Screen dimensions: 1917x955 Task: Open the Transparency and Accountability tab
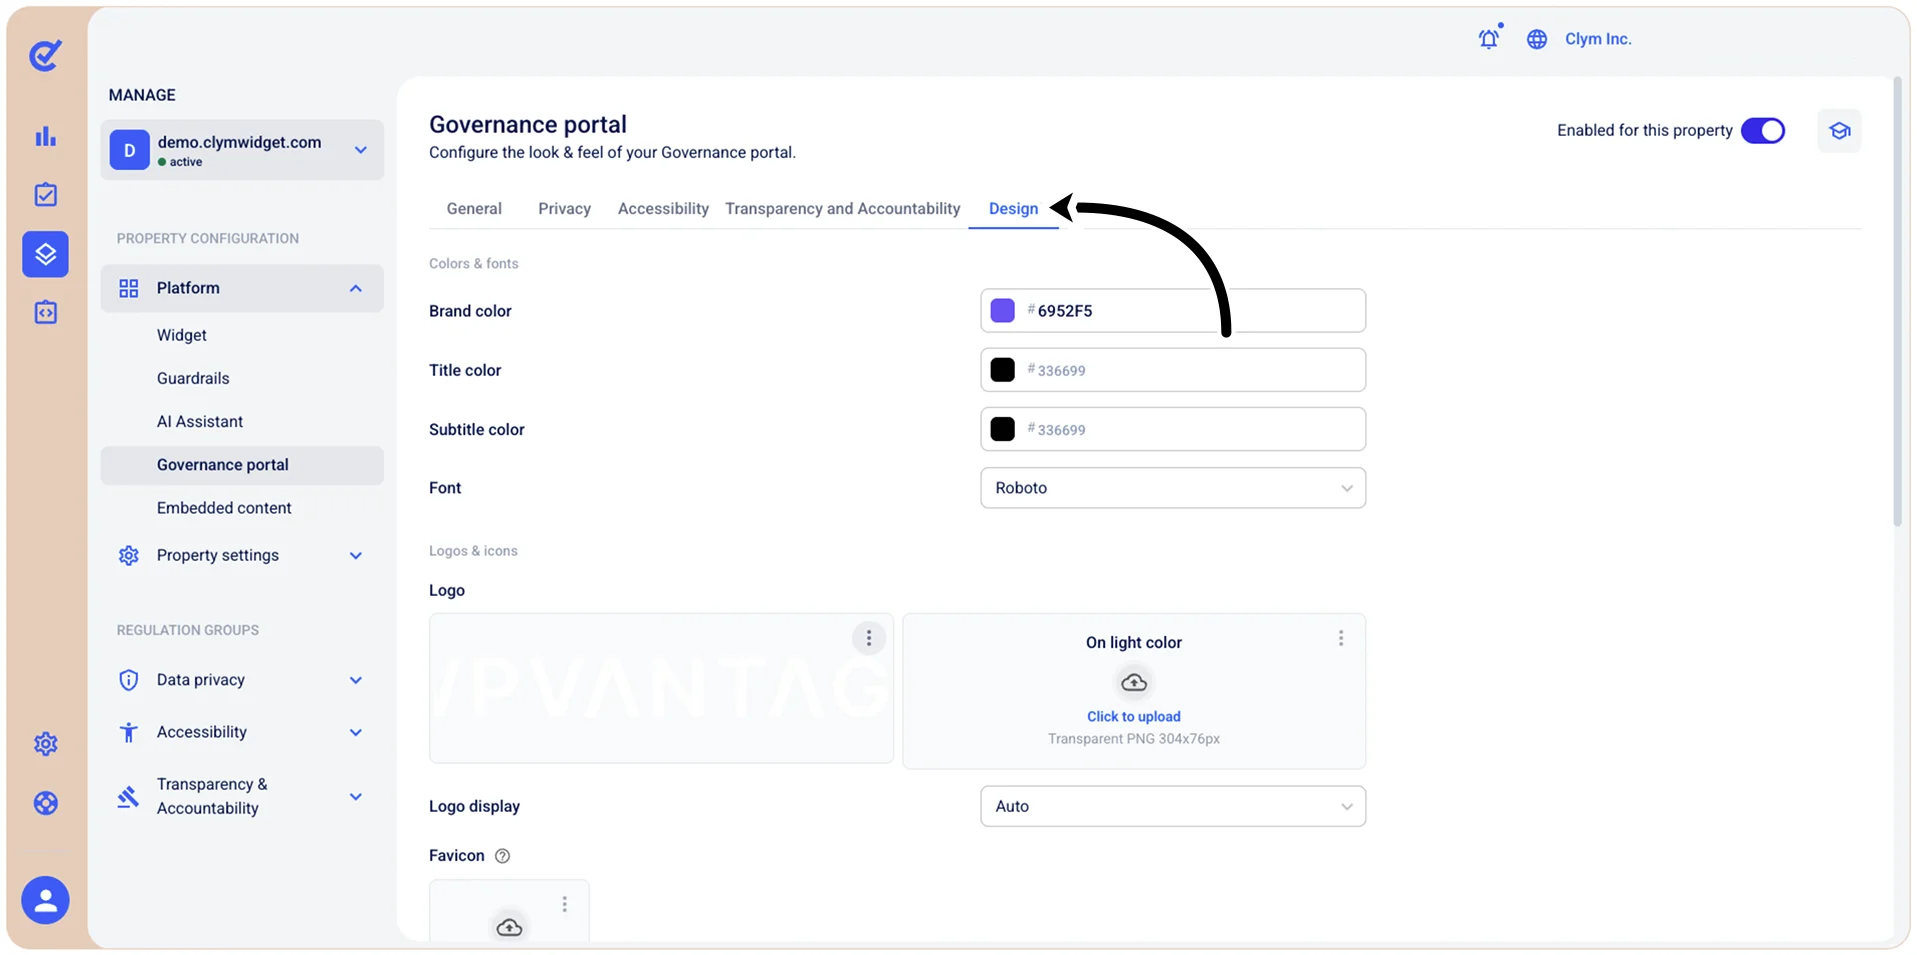click(843, 209)
